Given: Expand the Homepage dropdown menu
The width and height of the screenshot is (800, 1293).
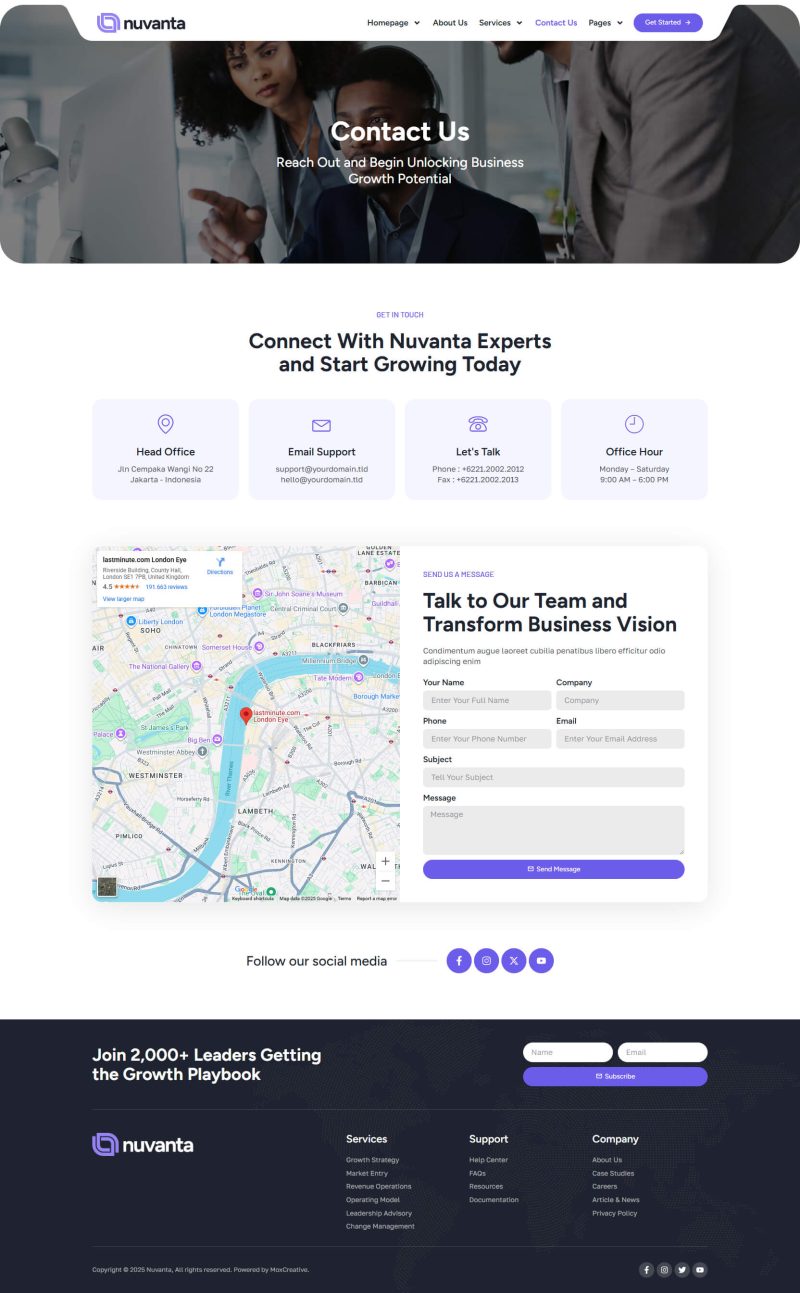Looking at the screenshot, I should point(393,23).
